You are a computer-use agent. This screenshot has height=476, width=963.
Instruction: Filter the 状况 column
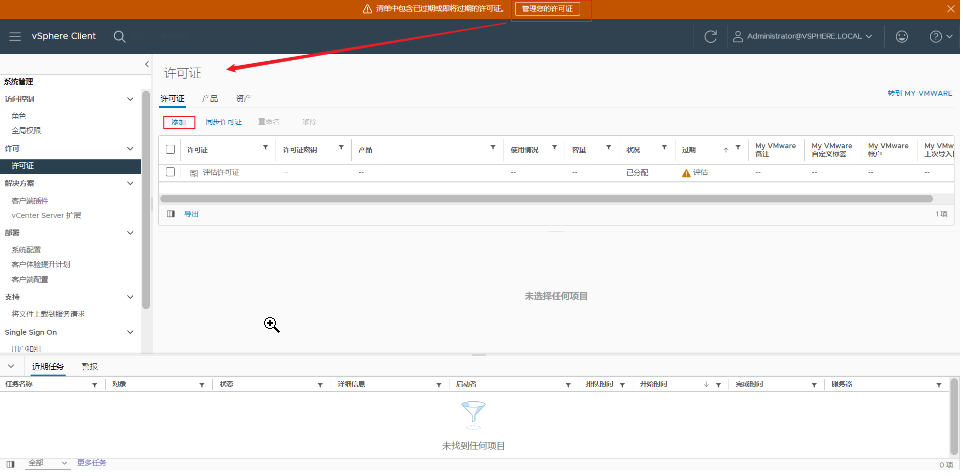pos(664,147)
